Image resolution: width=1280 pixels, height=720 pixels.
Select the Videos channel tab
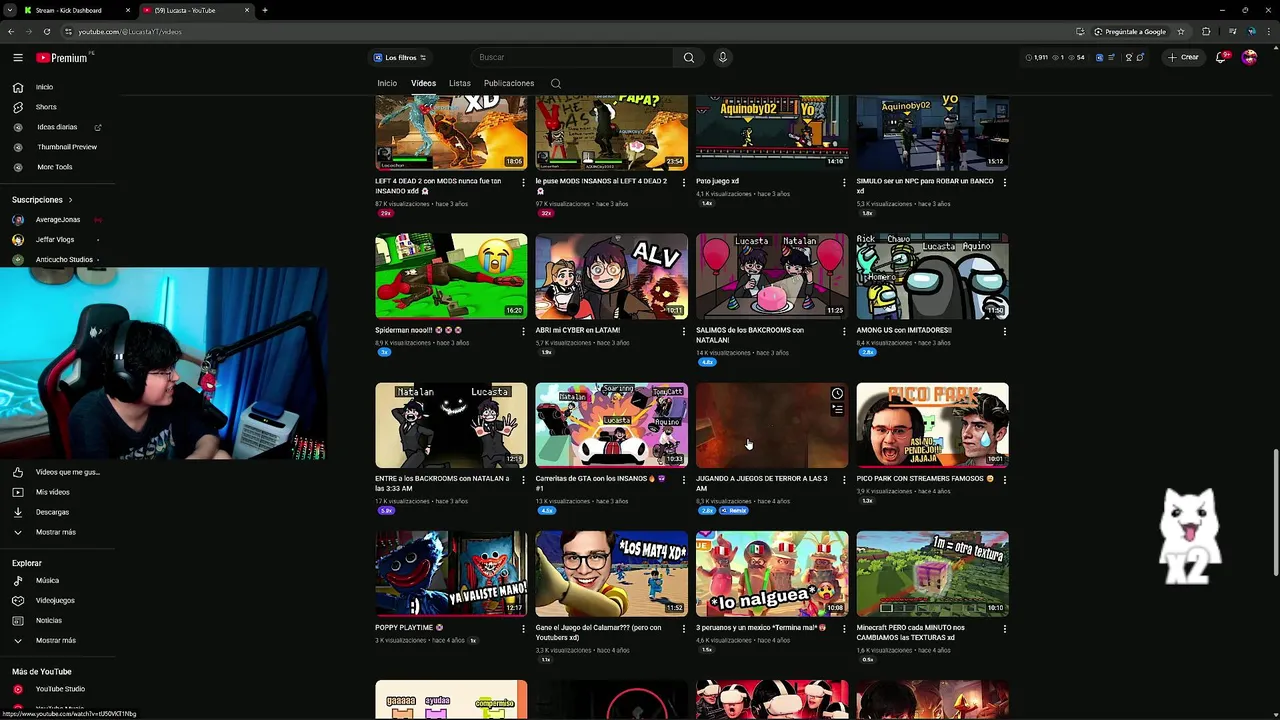coord(423,83)
